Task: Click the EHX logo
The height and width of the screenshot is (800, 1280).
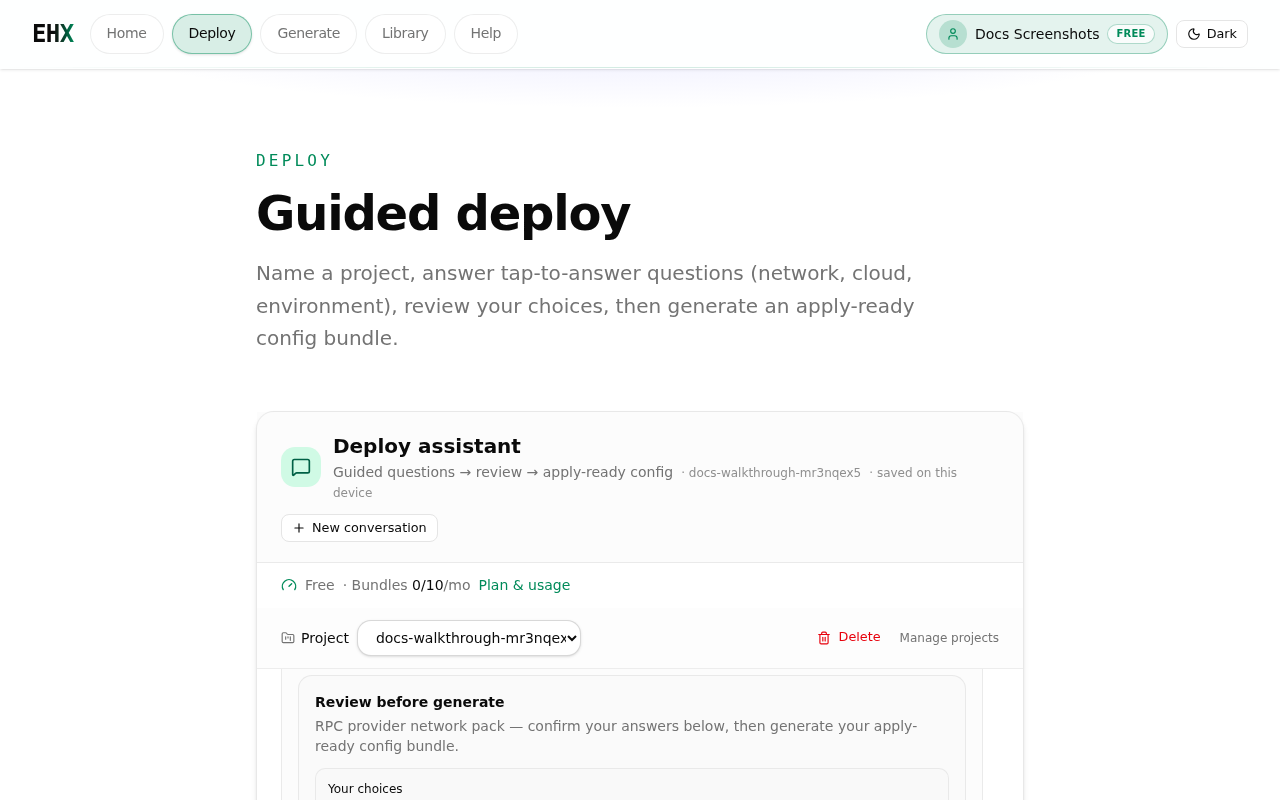Action: pos(53,34)
